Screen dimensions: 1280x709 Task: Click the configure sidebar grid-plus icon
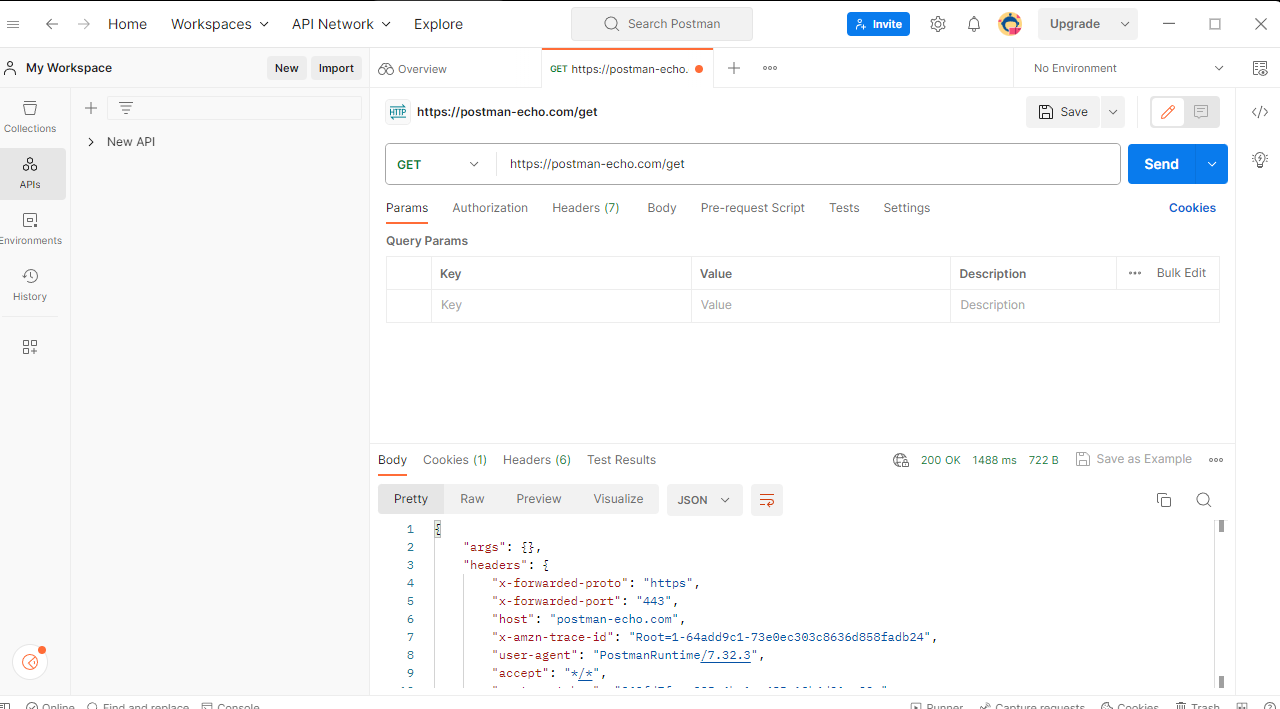click(30, 347)
